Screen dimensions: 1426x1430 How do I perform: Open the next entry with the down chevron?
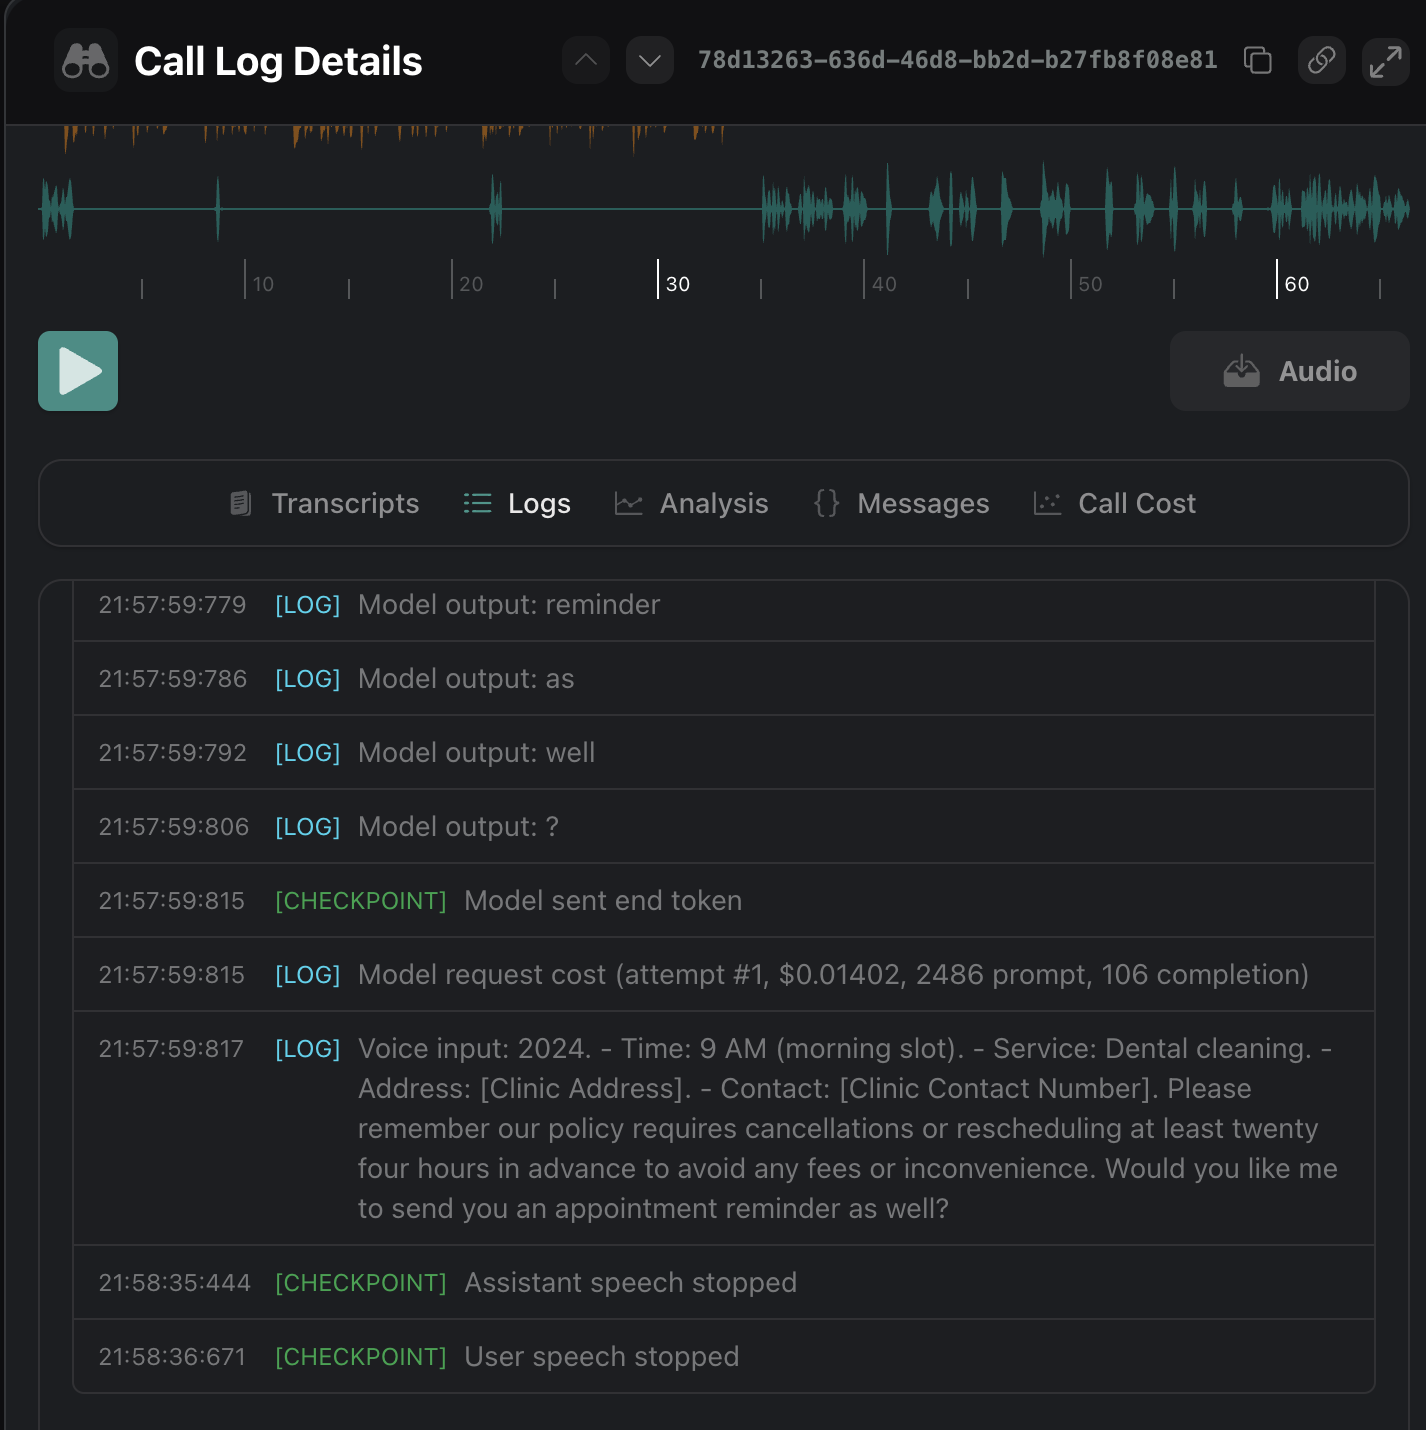click(x=649, y=61)
